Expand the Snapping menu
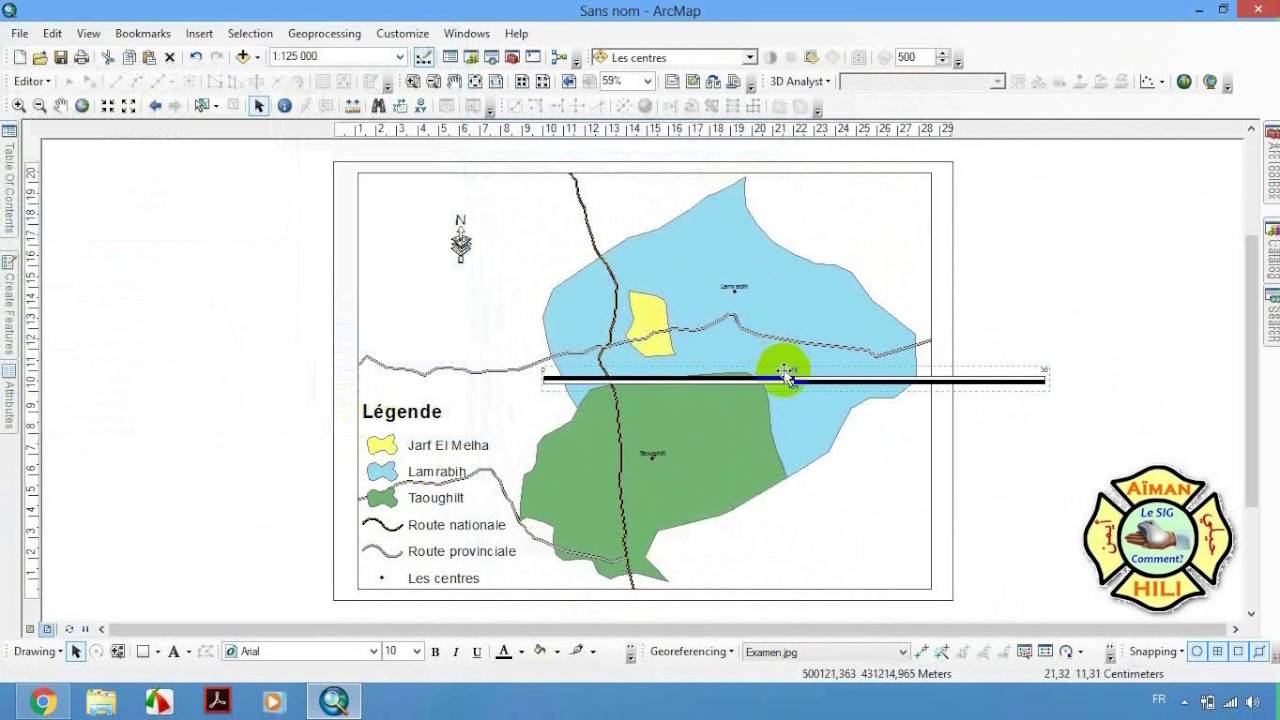This screenshot has height=720, width=1280. coord(1157,652)
